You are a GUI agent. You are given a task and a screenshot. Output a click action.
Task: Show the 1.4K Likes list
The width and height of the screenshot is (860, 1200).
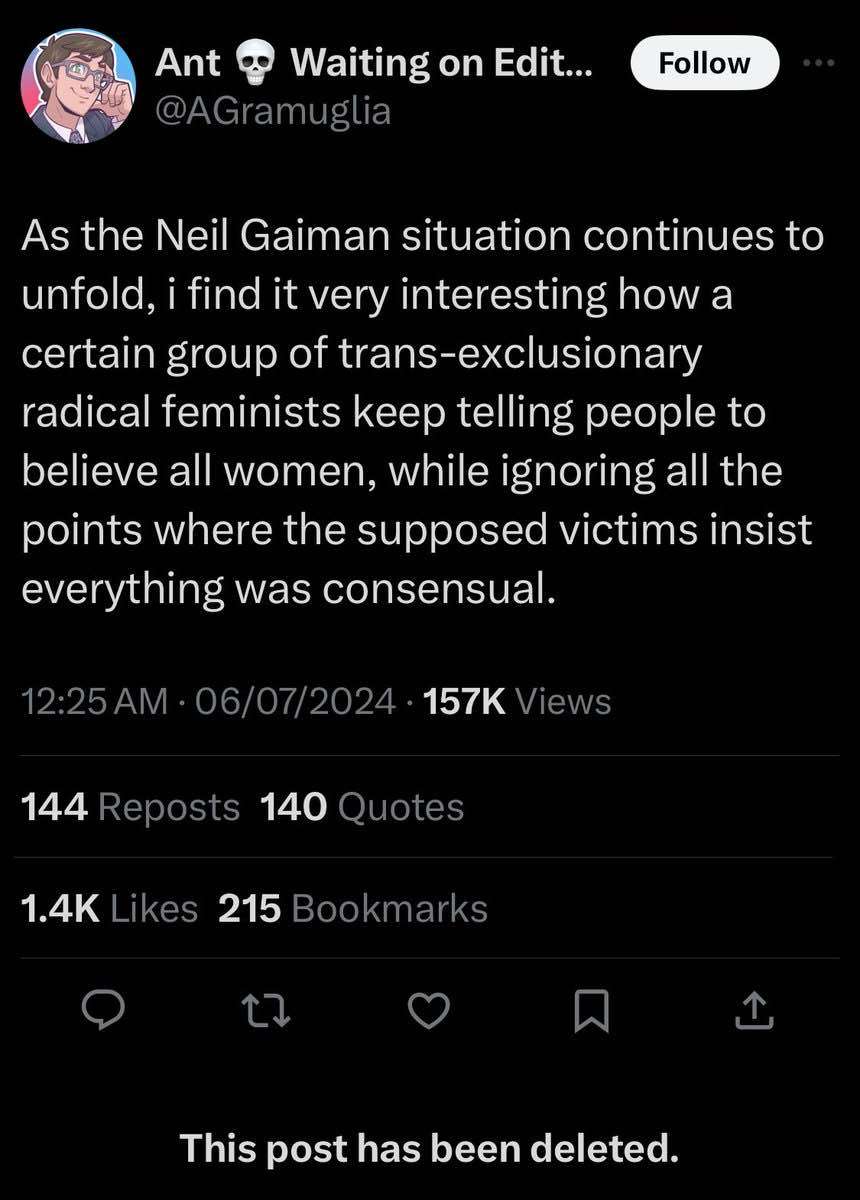[x=110, y=907]
